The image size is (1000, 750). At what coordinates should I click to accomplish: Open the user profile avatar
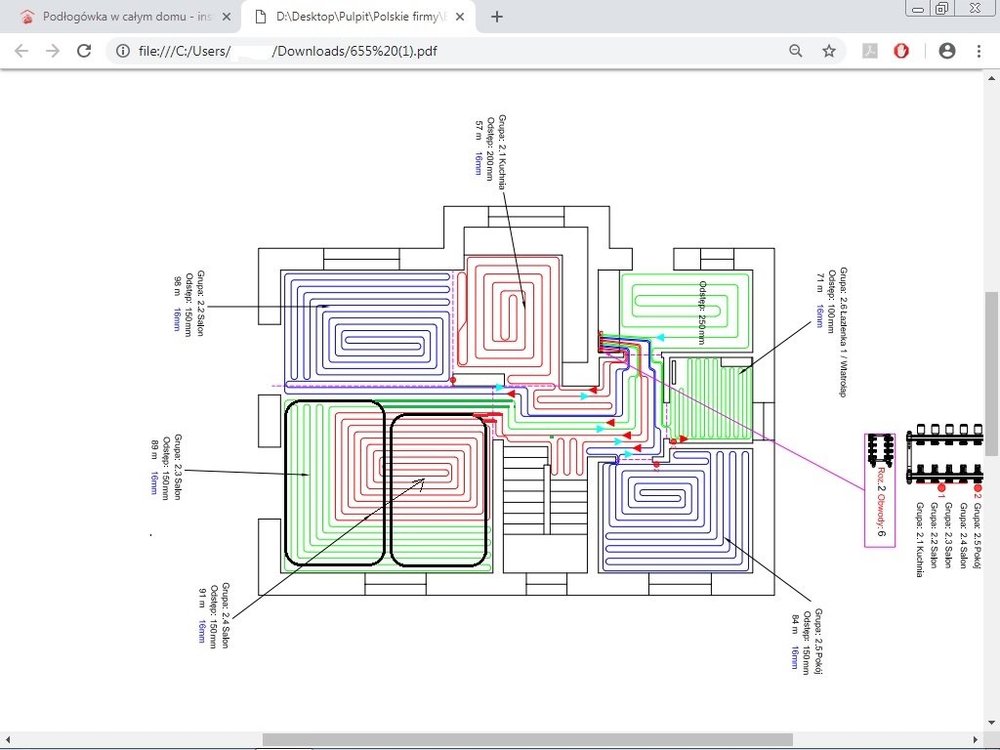[x=947, y=51]
